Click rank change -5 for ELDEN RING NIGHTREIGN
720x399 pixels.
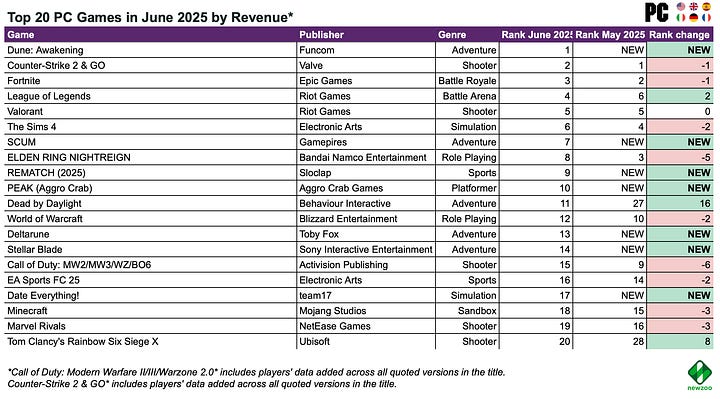[x=680, y=157]
